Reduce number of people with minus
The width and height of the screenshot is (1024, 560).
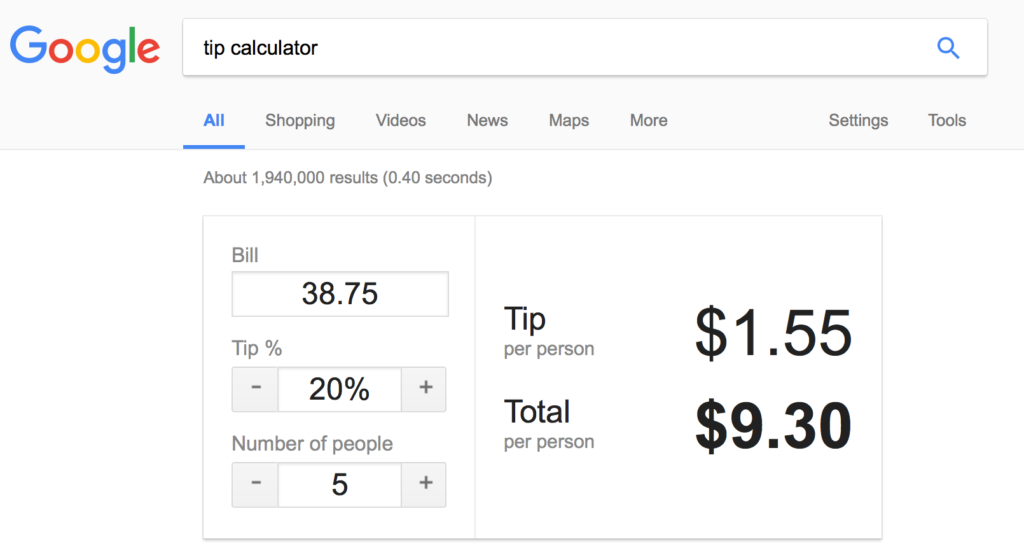(255, 484)
